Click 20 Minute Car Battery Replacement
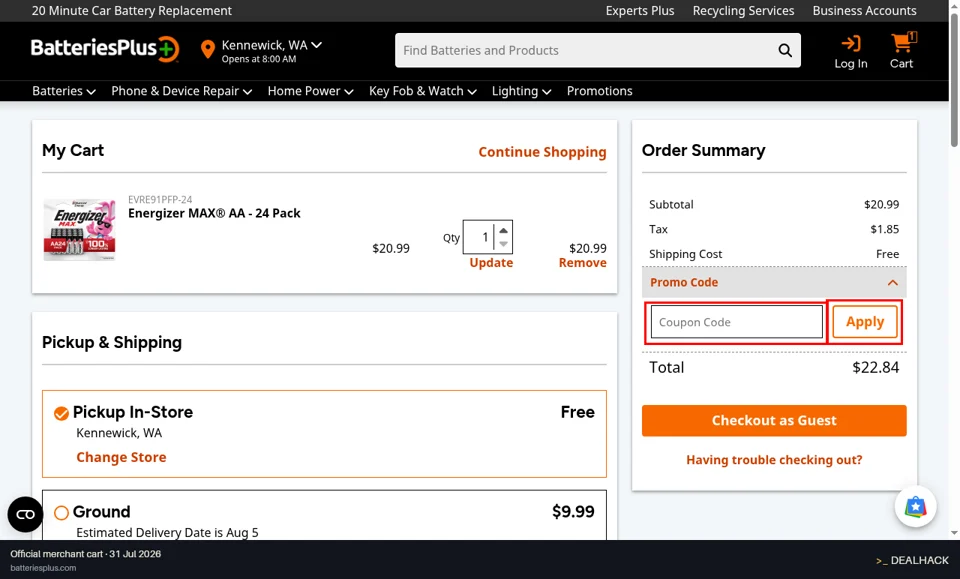960x579 pixels. 132,11
